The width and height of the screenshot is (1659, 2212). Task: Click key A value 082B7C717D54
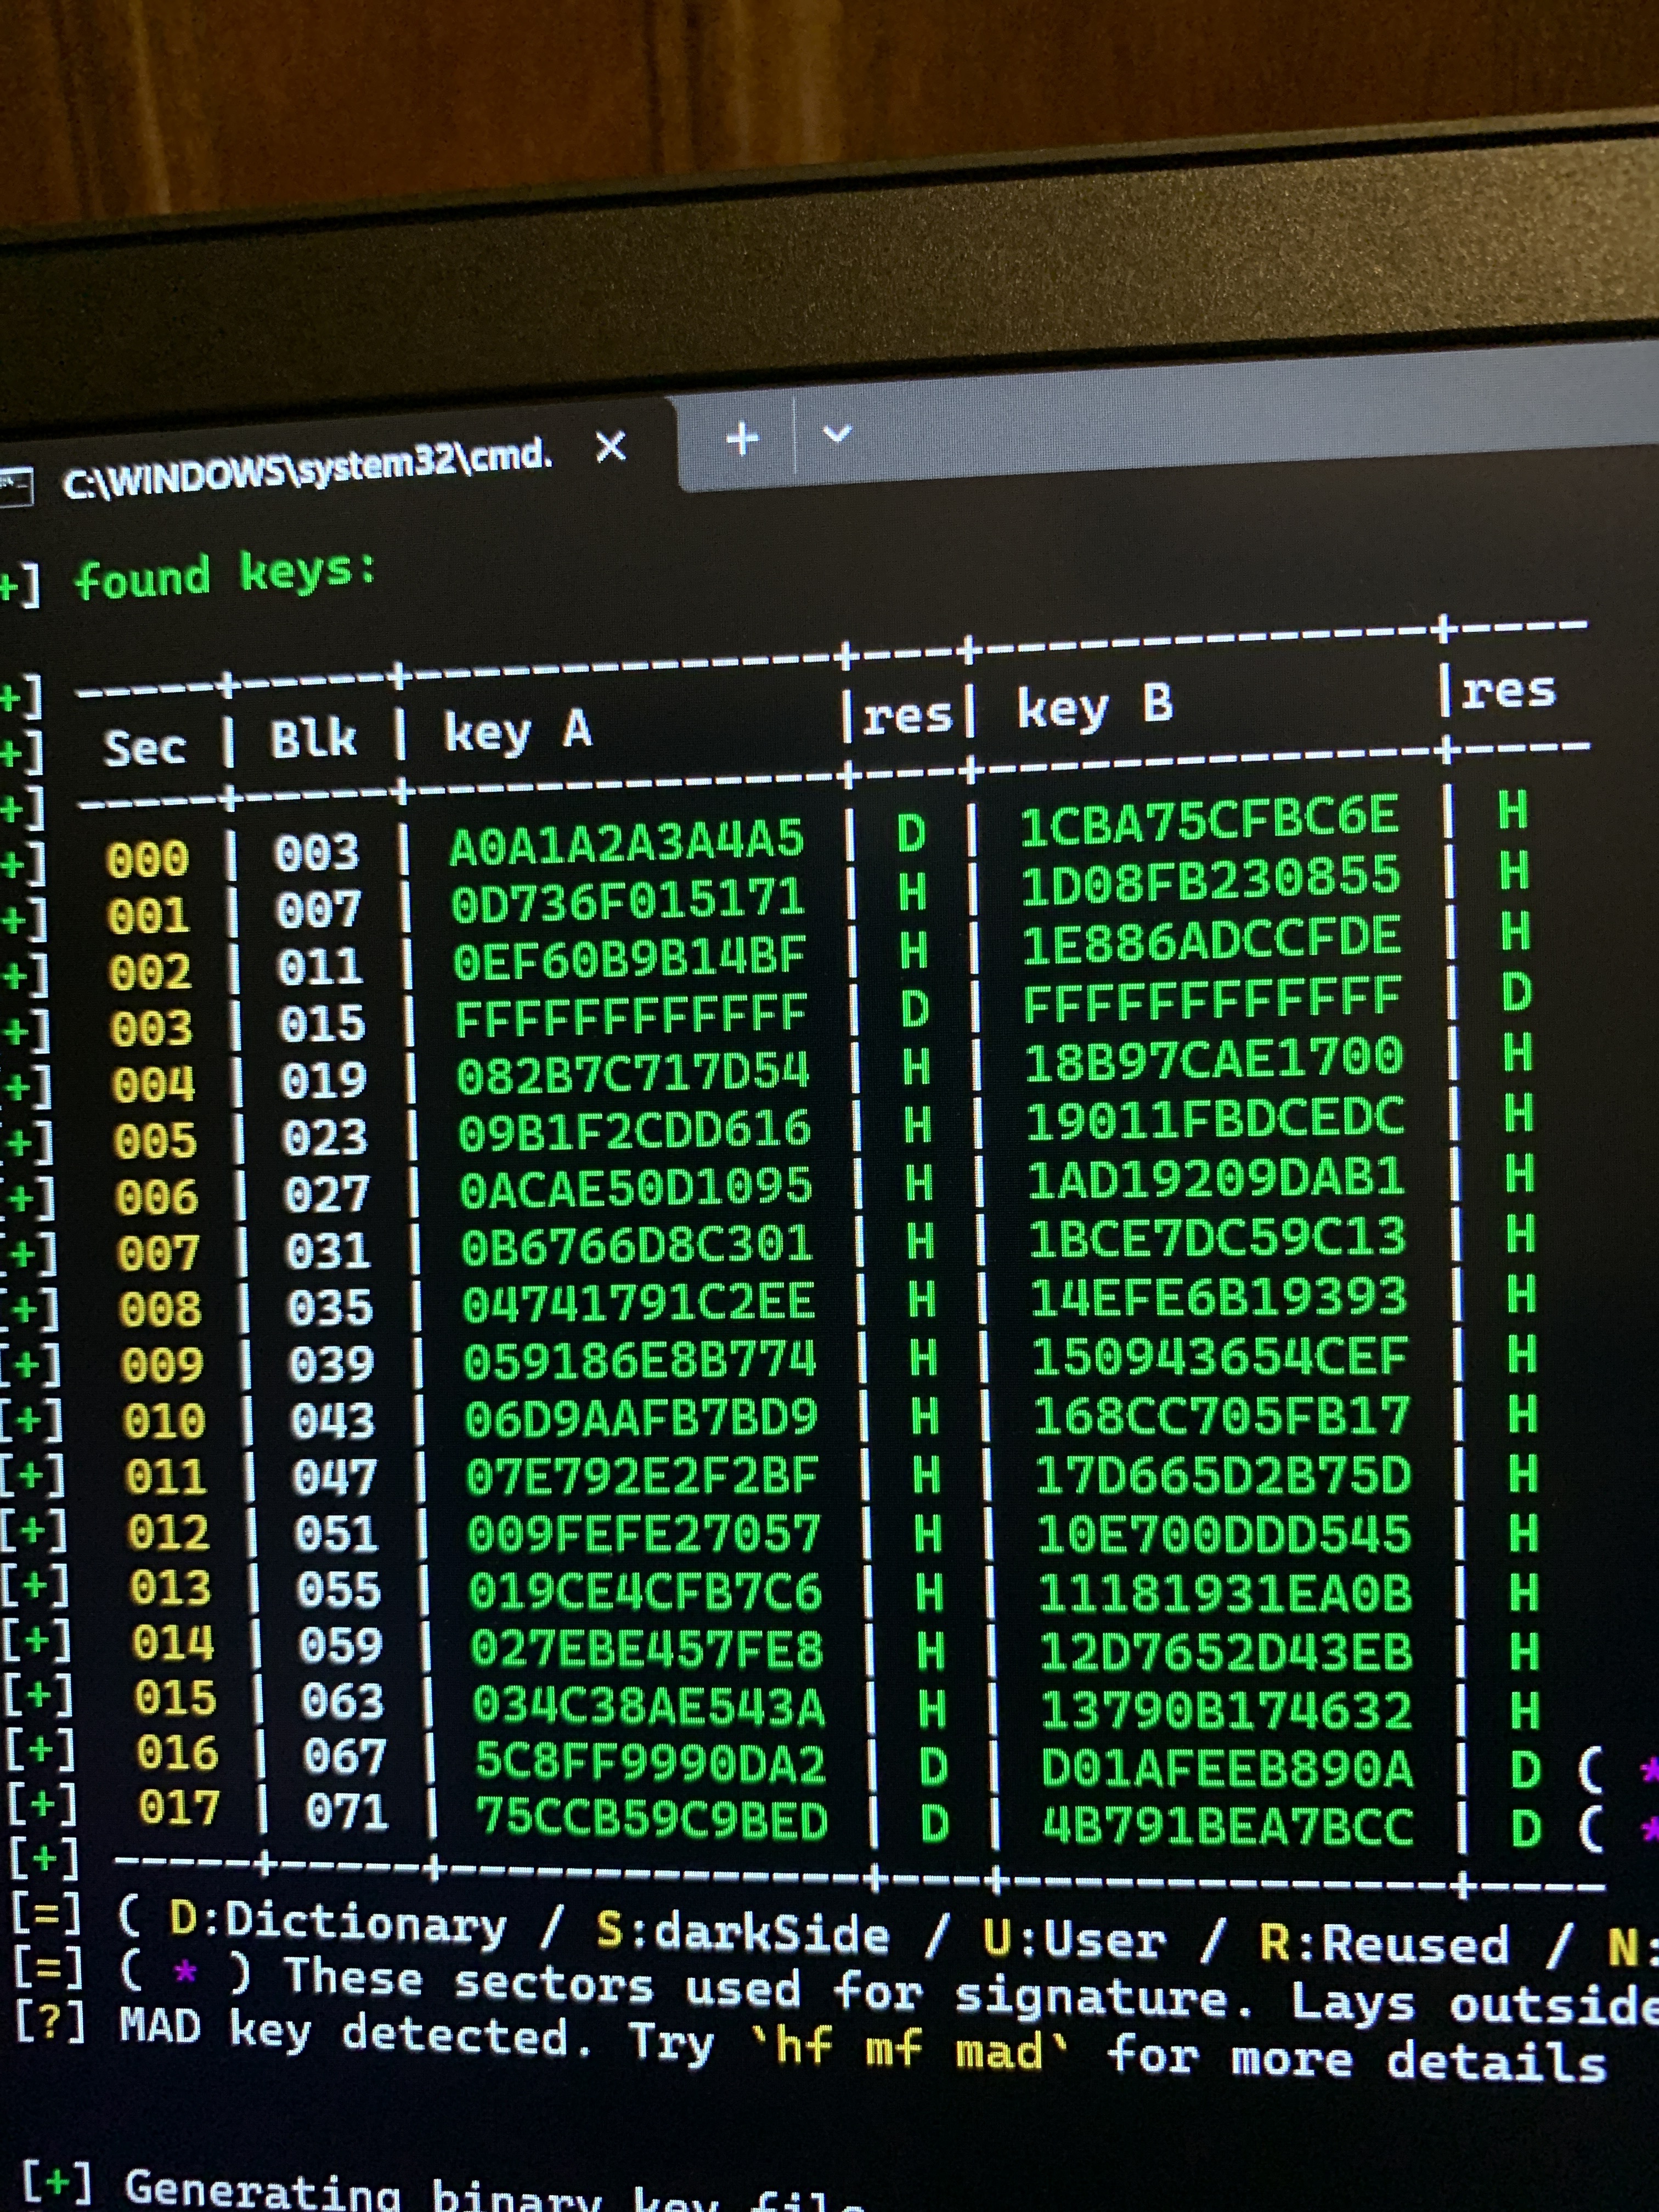632,1073
